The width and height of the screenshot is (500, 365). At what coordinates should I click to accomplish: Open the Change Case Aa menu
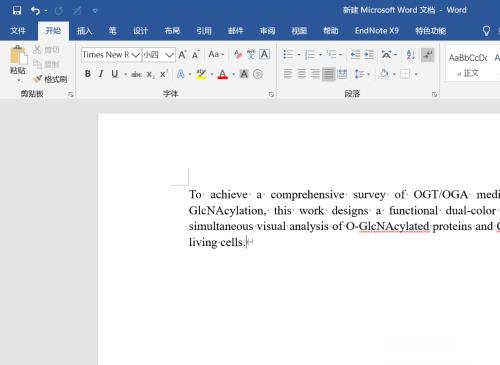tap(216, 54)
